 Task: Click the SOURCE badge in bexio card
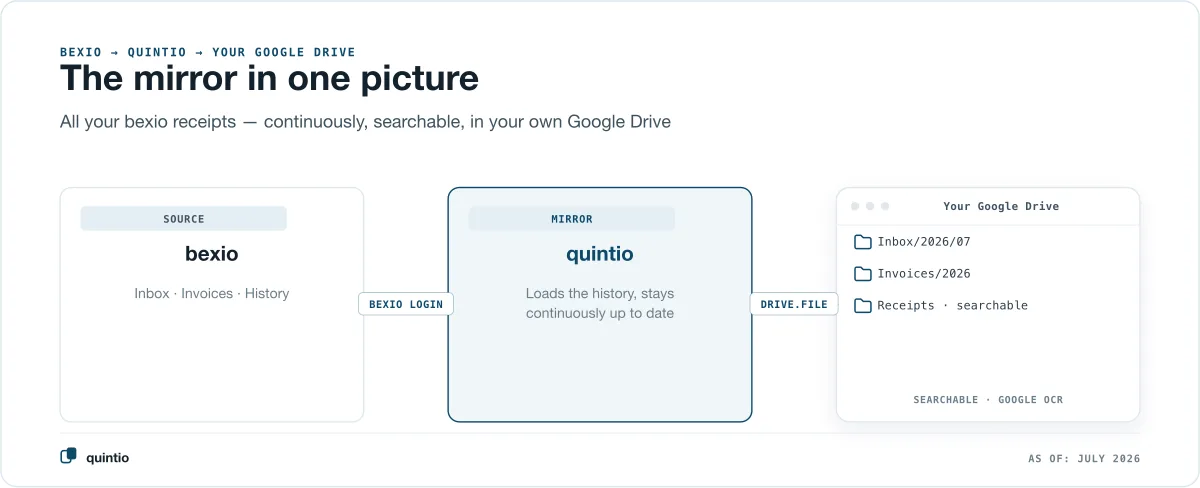point(184,219)
